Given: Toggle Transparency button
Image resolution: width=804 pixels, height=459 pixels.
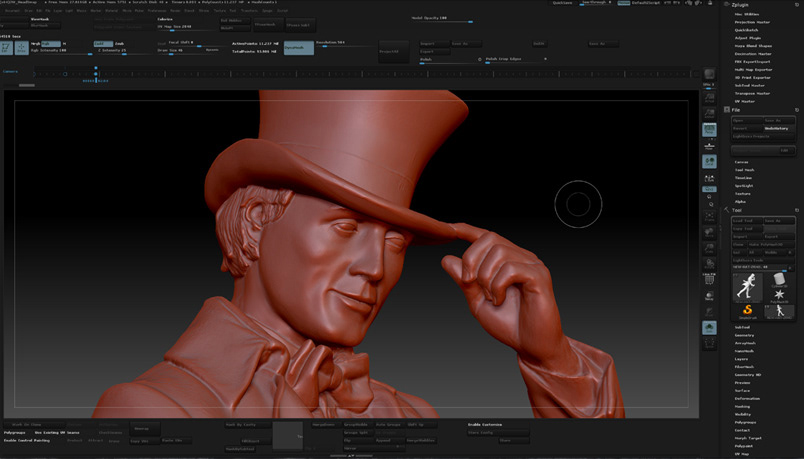Looking at the screenshot, I should [709, 295].
